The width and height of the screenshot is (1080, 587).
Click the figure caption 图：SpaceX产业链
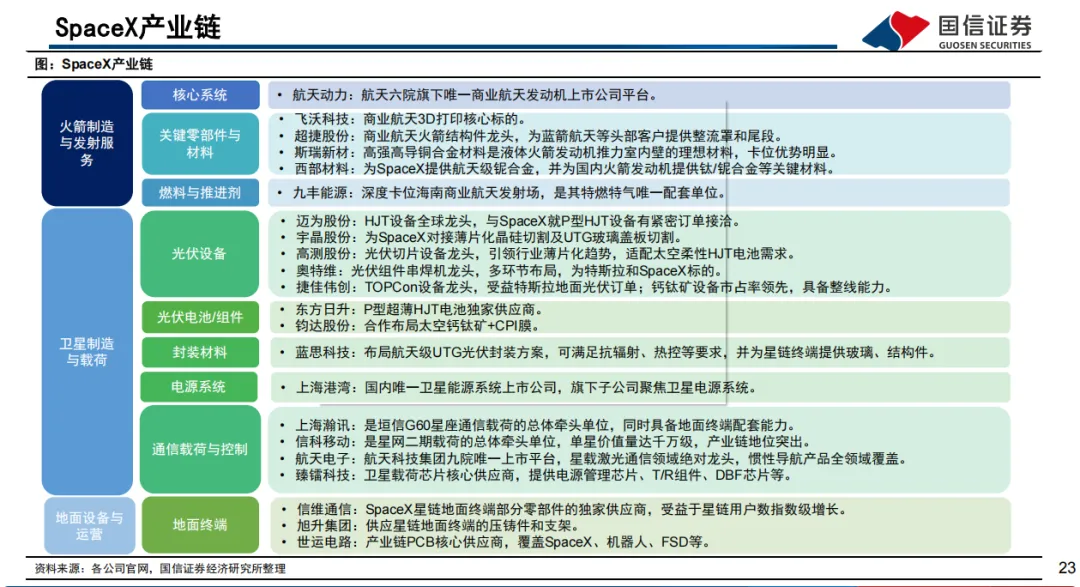[x=94, y=64]
